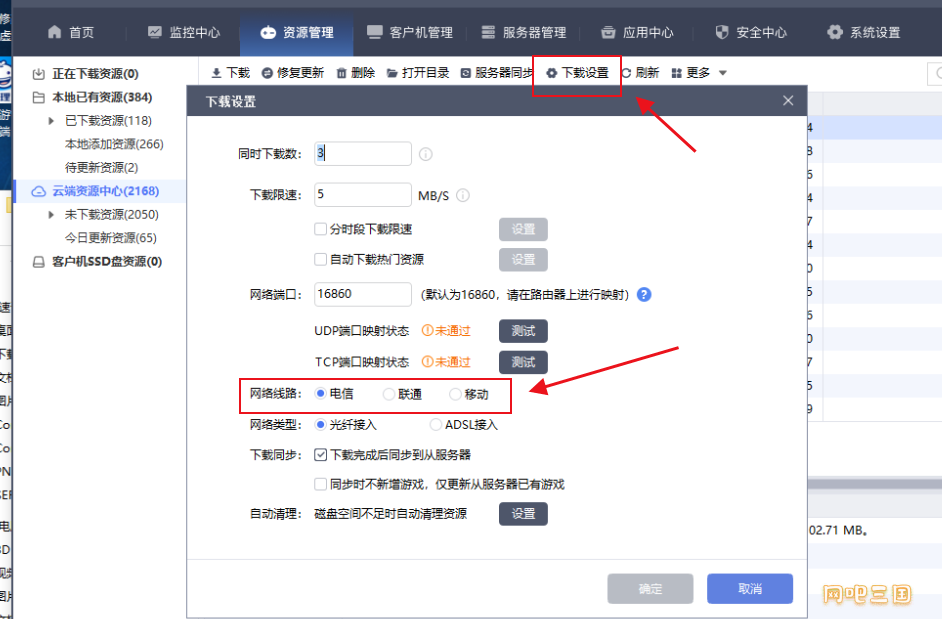
Task: Select the 联通 network line radio
Action: point(389,394)
